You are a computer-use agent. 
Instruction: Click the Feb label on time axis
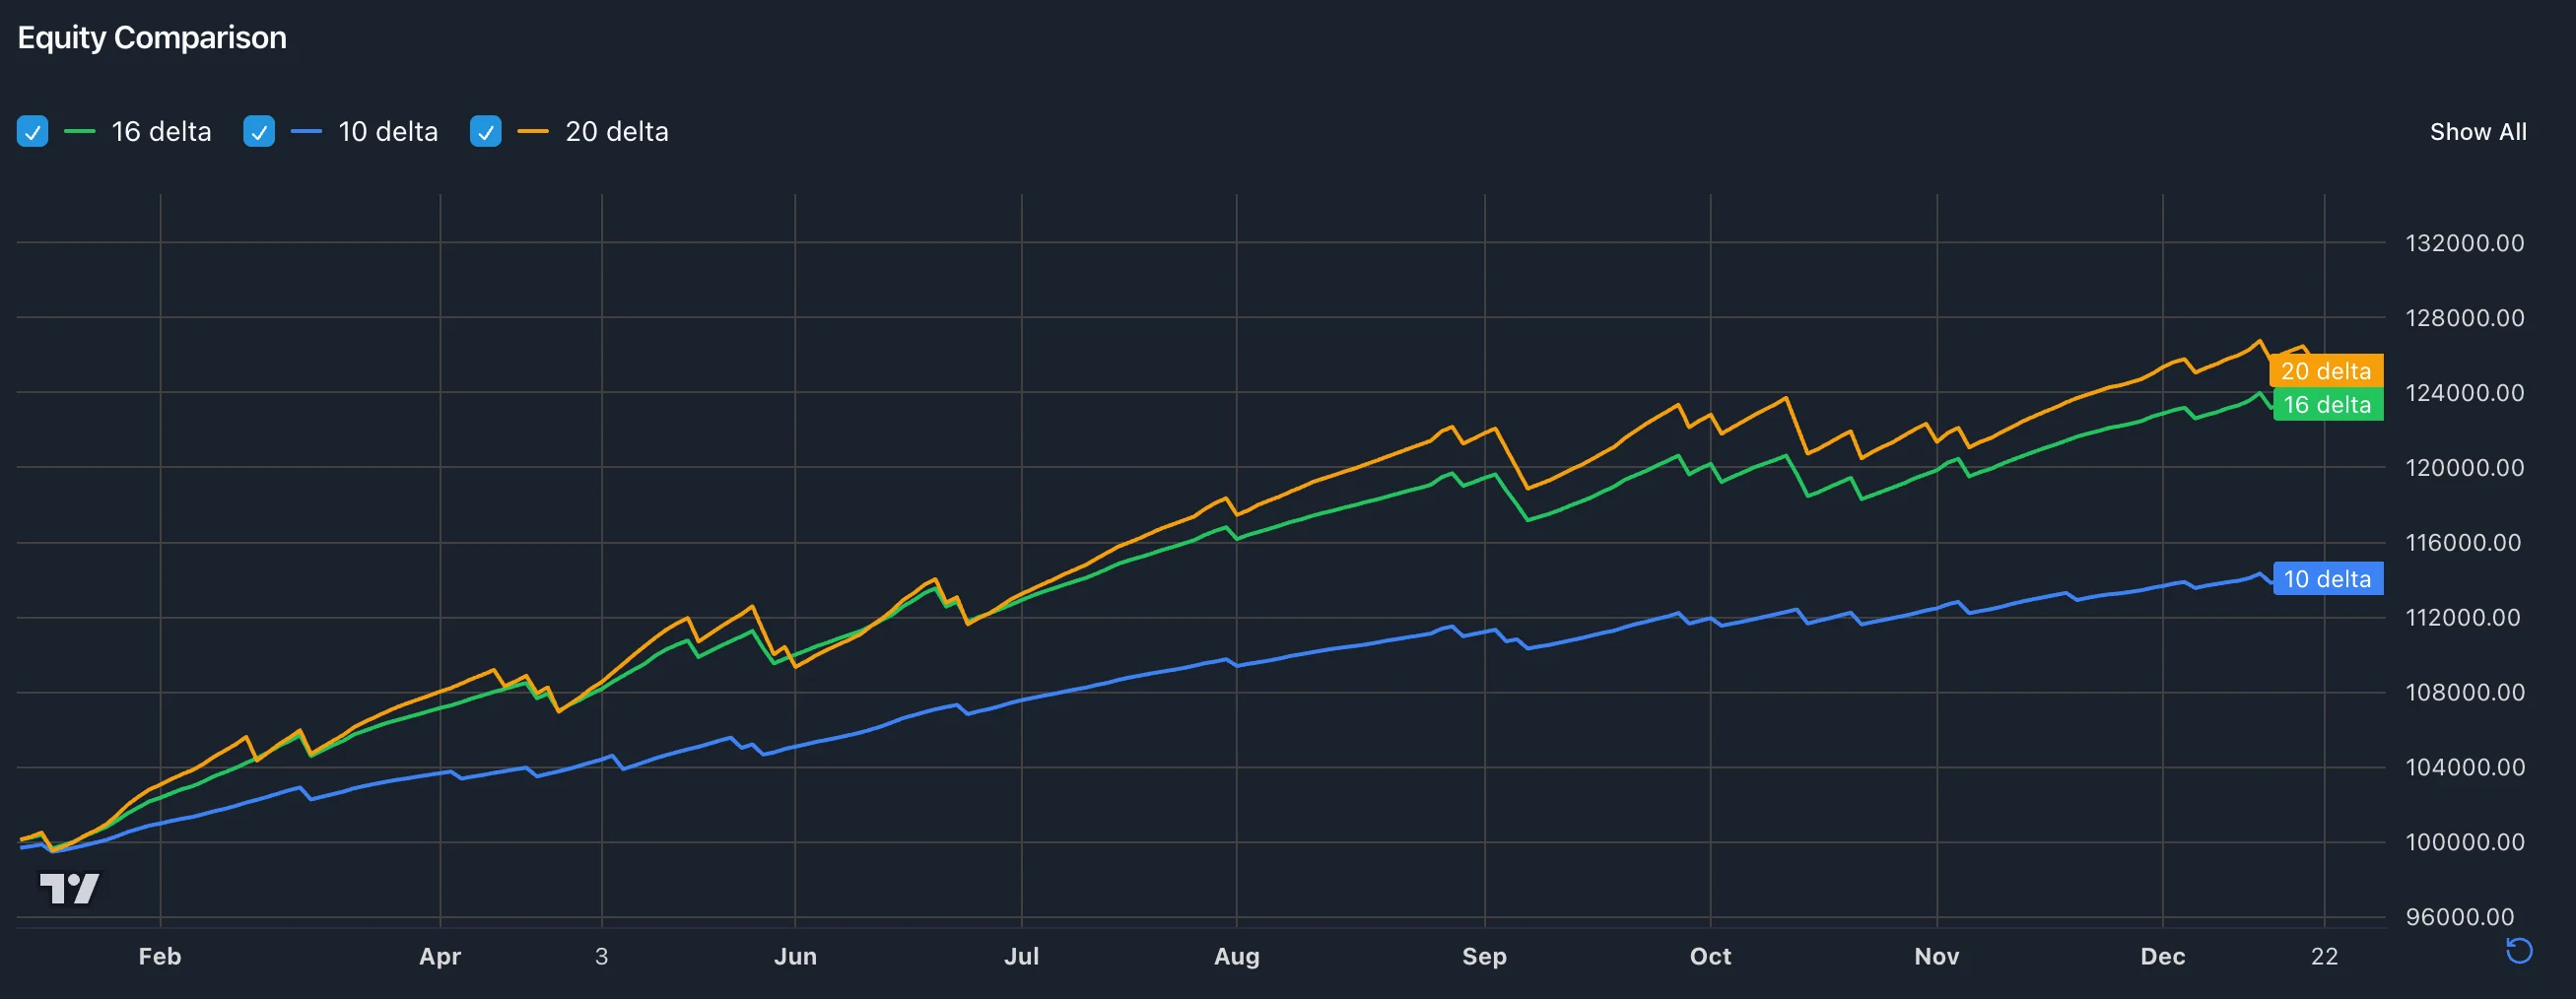point(160,957)
